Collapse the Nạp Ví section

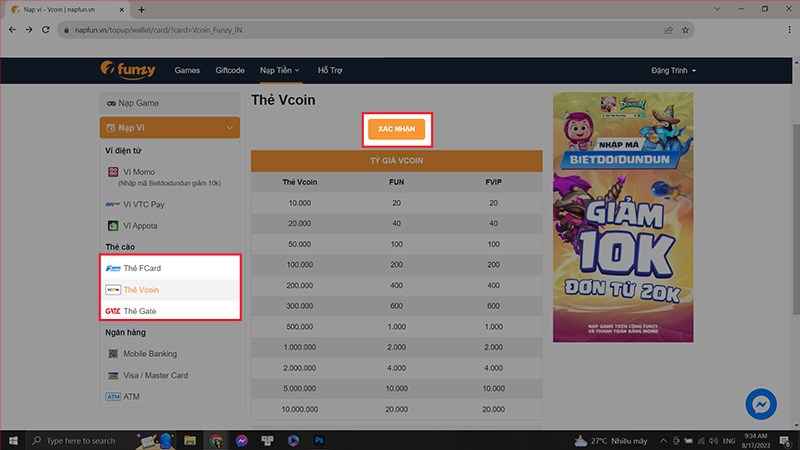point(170,128)
